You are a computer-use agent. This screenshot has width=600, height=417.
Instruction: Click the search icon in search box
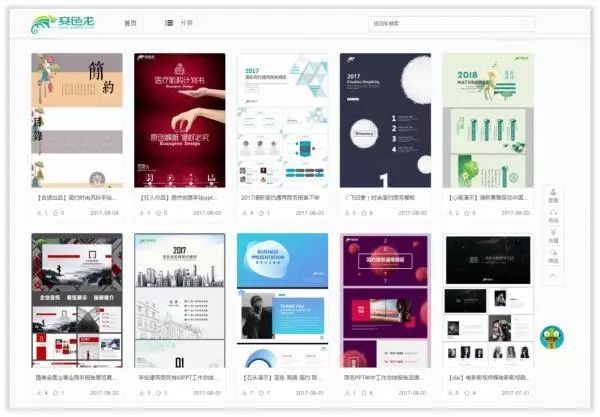pos(525,23)
